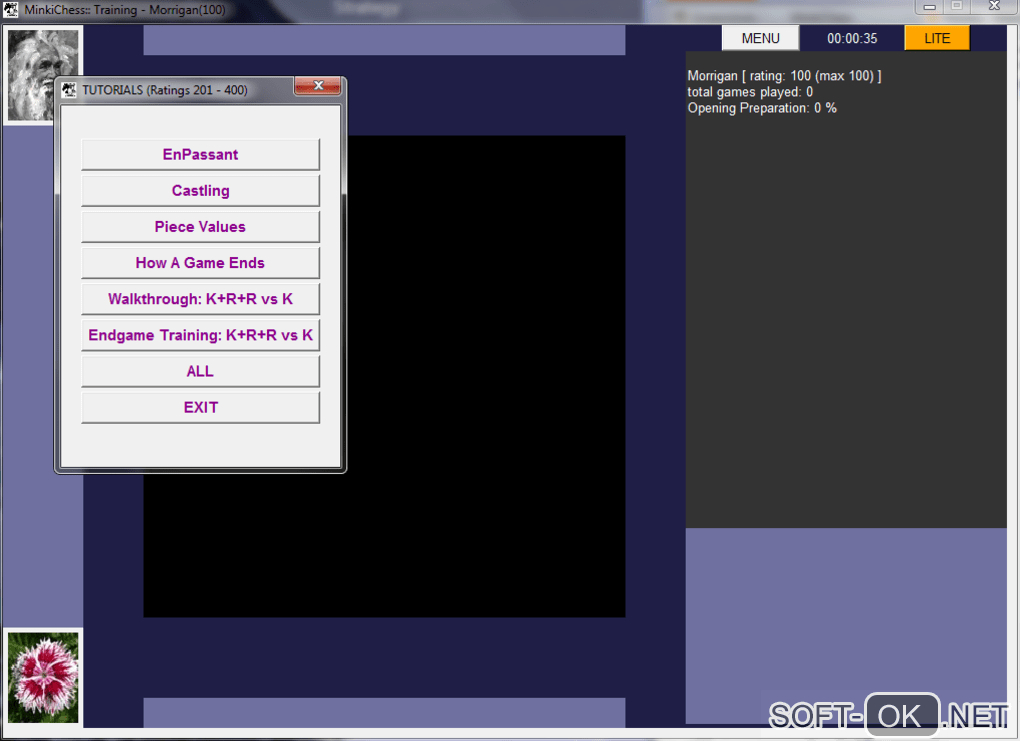
Task: Select the Piece Values tutorial
Action: [x=200, y=226]
